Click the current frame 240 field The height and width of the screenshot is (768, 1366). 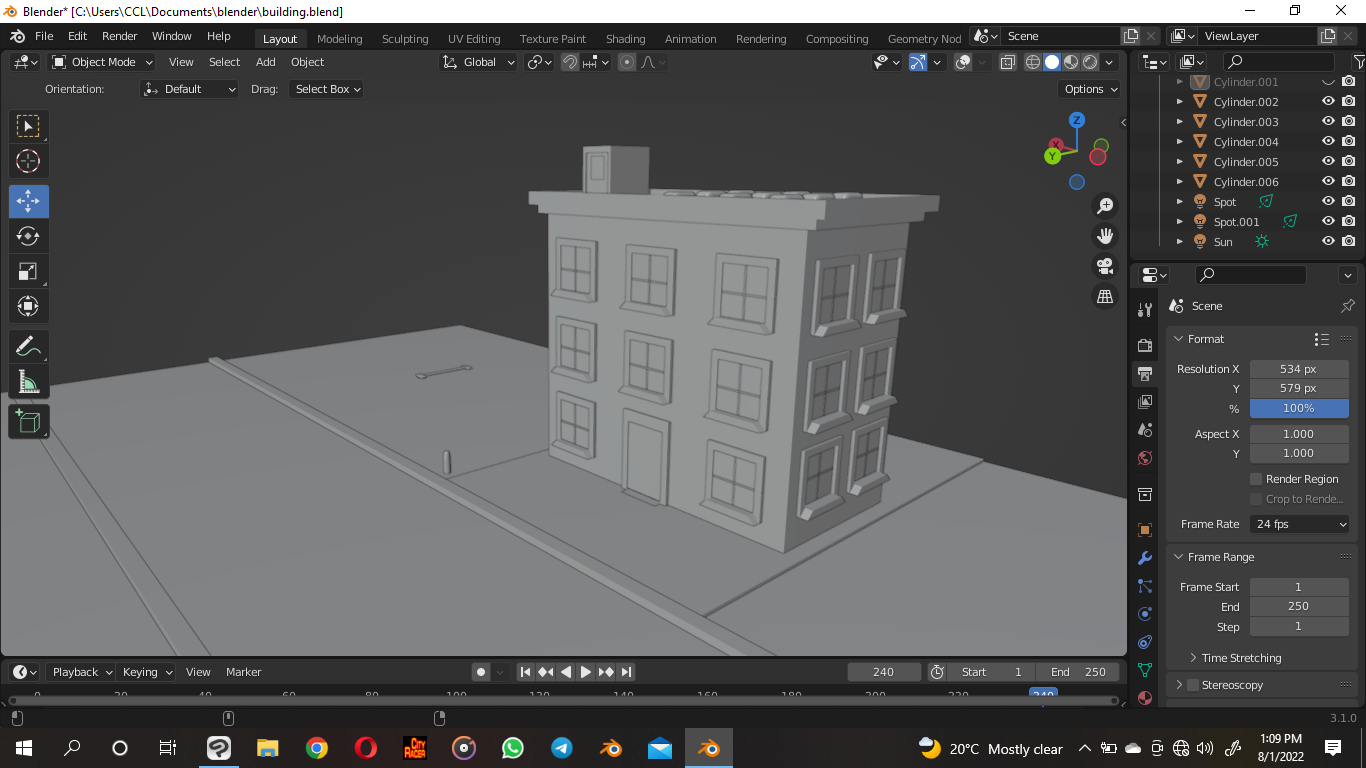click(x=884, y=672)
